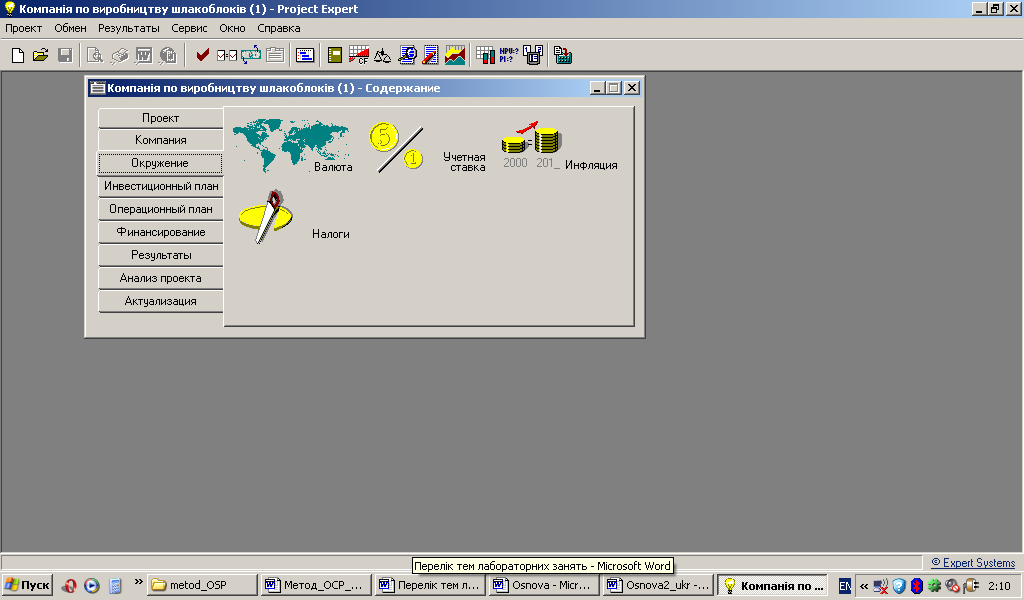Open the Справка menu

click(279, 28)
